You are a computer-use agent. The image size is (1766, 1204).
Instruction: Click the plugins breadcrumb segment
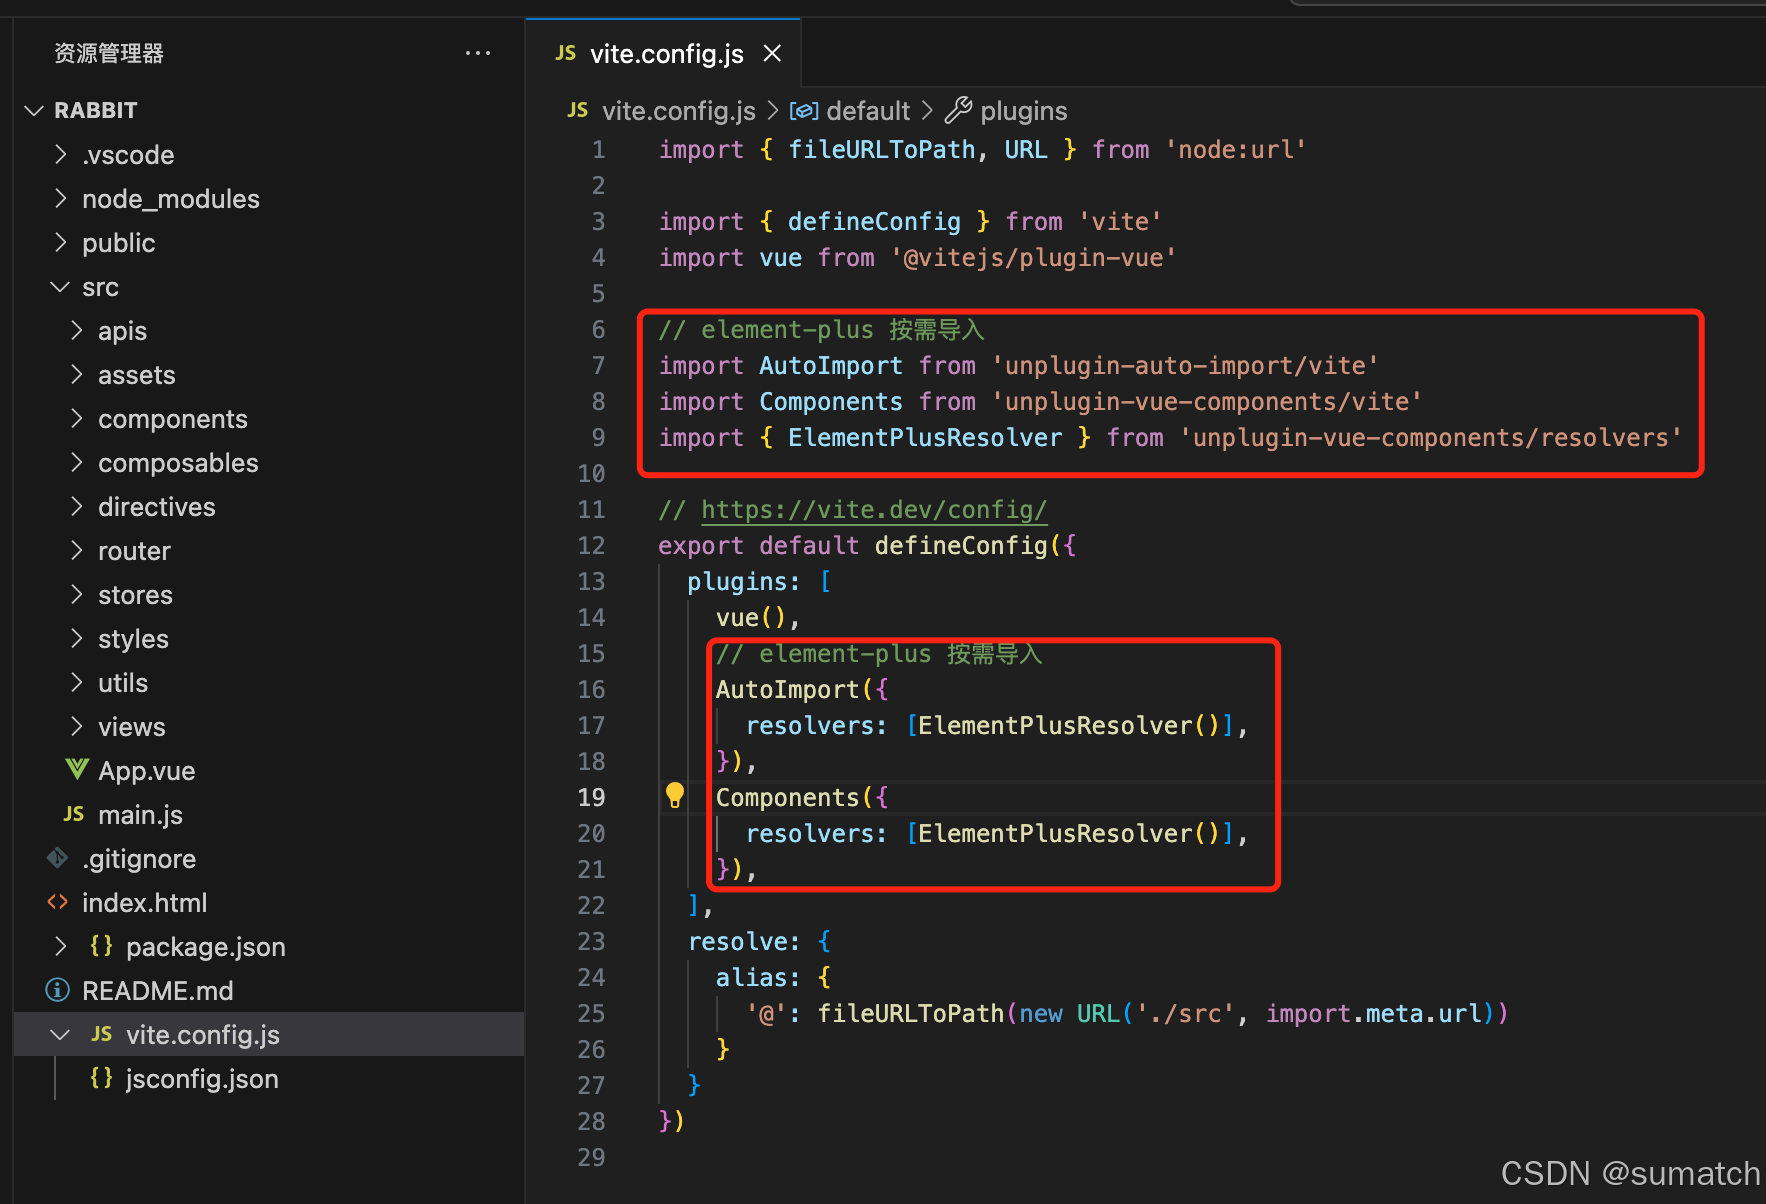coord(1024,110)
